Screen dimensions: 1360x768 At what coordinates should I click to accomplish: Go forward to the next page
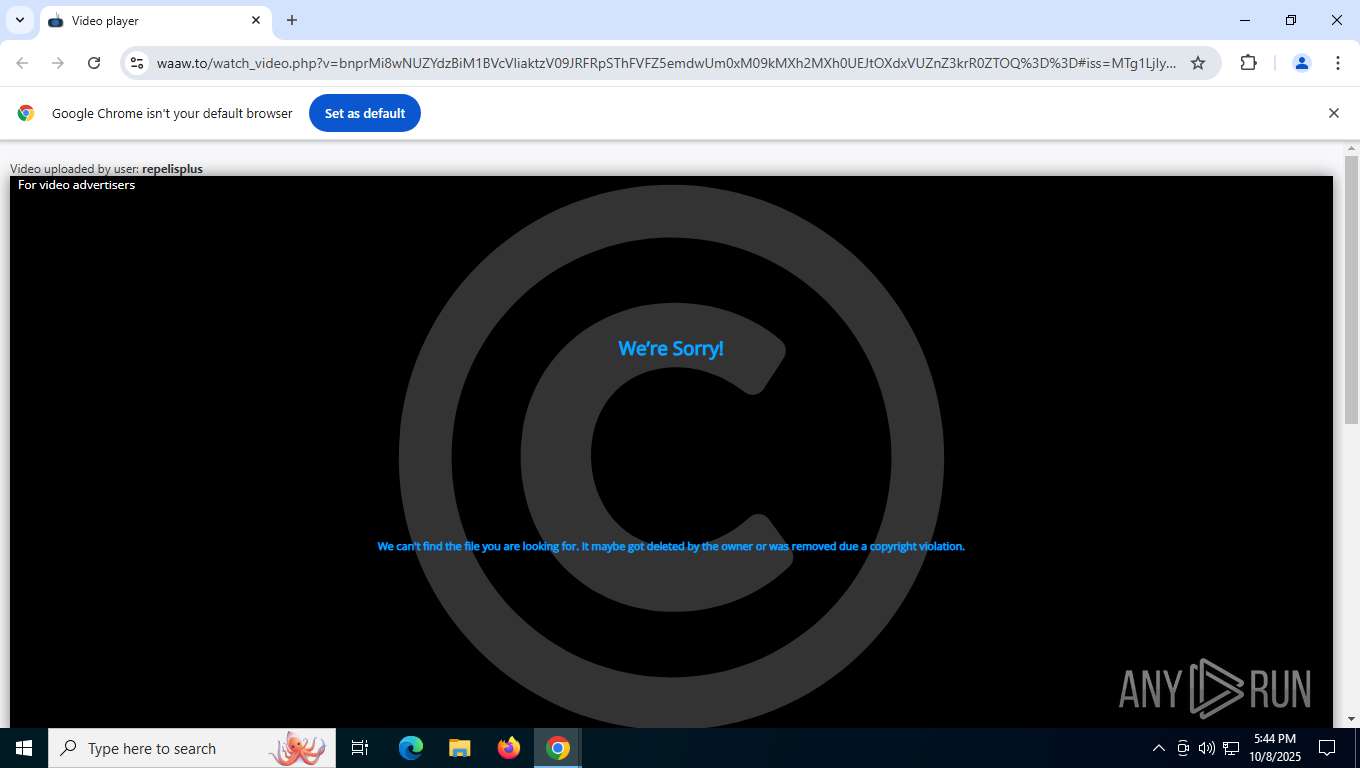[58, 63]
